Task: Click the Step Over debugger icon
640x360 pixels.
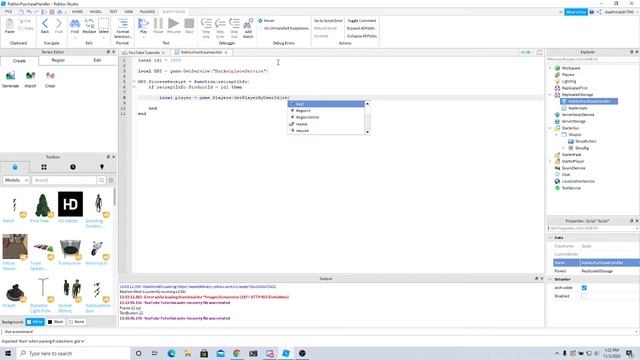Action: pyautogui.click(x=220, y=24)
